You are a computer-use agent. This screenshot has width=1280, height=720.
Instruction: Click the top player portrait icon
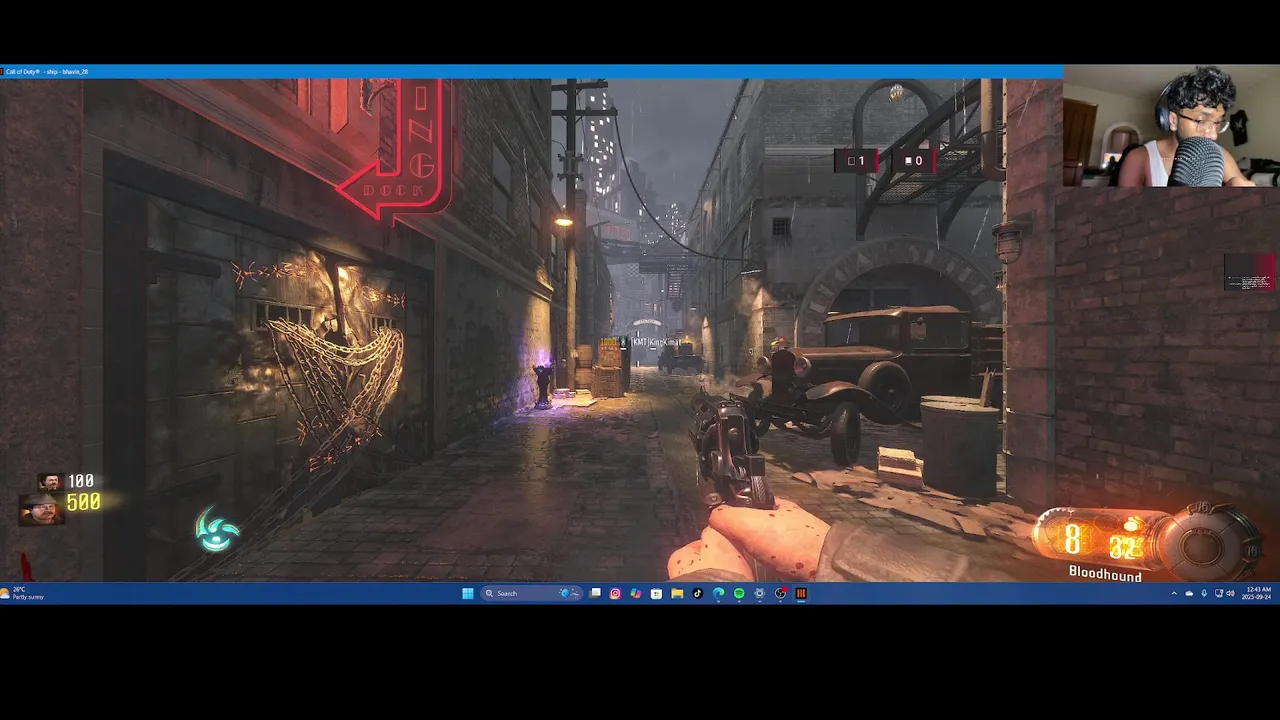click(x=50, y=483)
